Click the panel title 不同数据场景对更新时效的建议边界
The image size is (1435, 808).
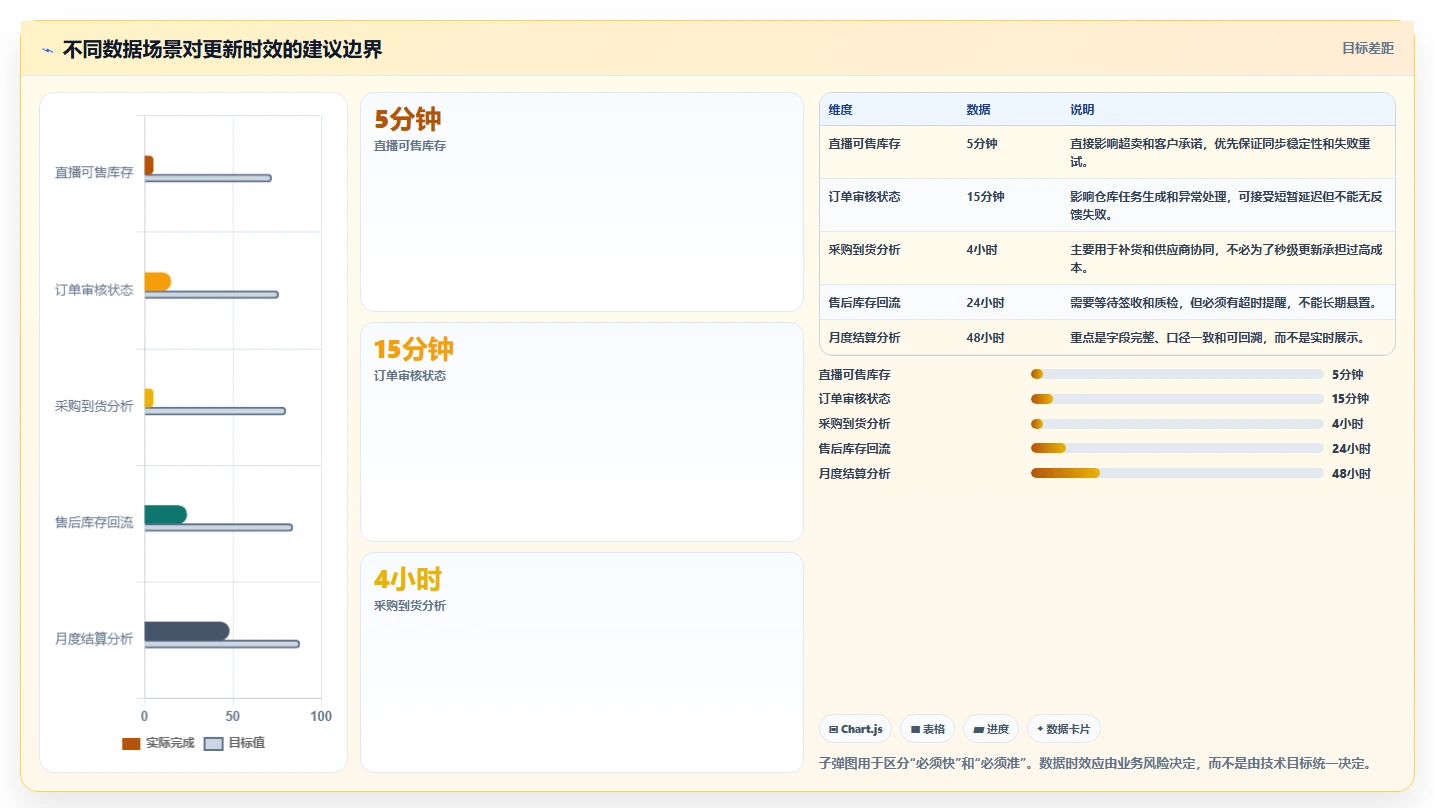[x=222, y=50]
